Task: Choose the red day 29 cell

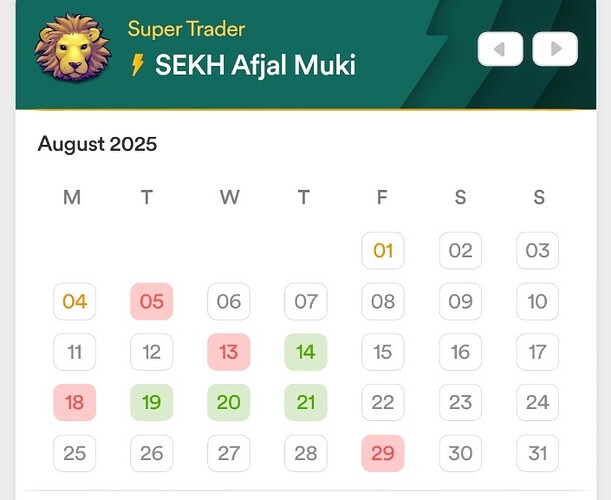Action: [383, 453]
